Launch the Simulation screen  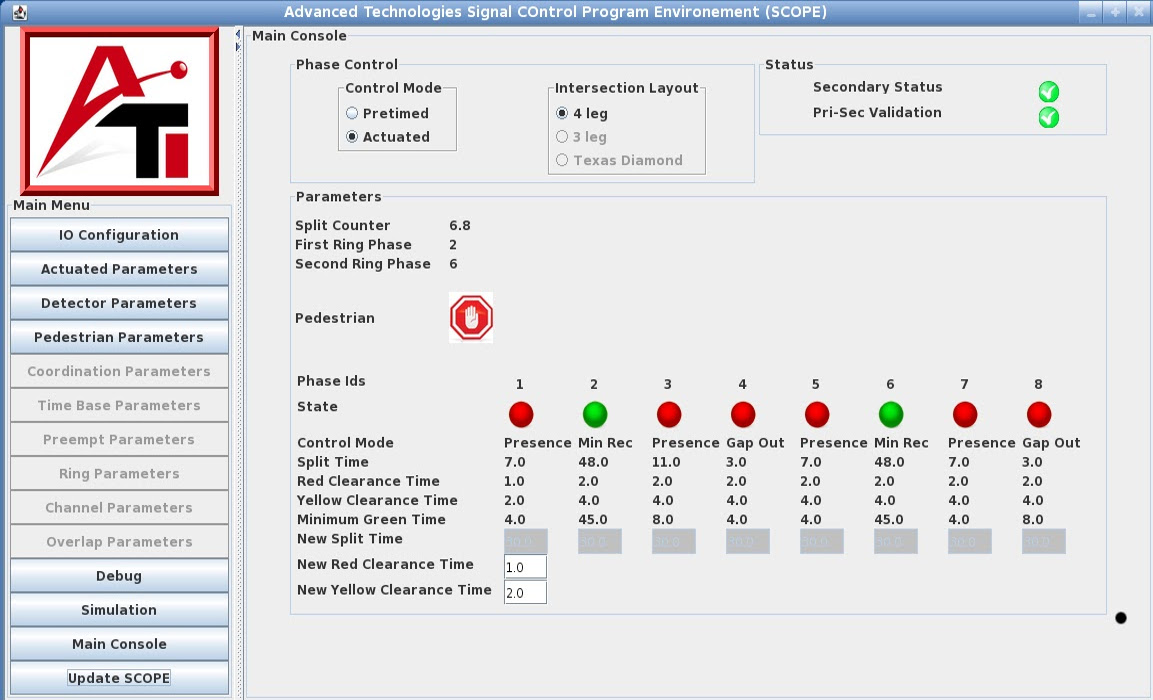[119, 610]
